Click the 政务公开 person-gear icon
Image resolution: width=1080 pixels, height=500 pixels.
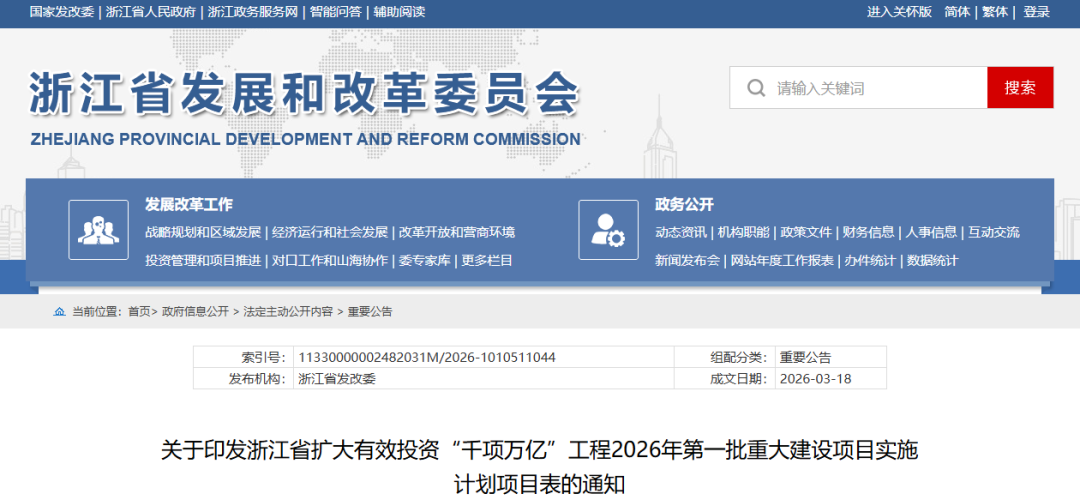[x=608, y=230]
